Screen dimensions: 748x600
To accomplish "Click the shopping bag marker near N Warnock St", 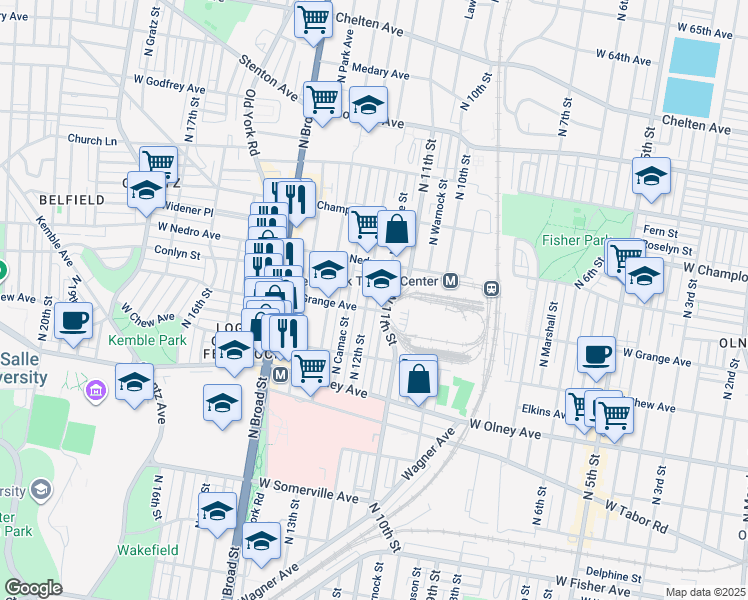I will click(x=396, y=232).
